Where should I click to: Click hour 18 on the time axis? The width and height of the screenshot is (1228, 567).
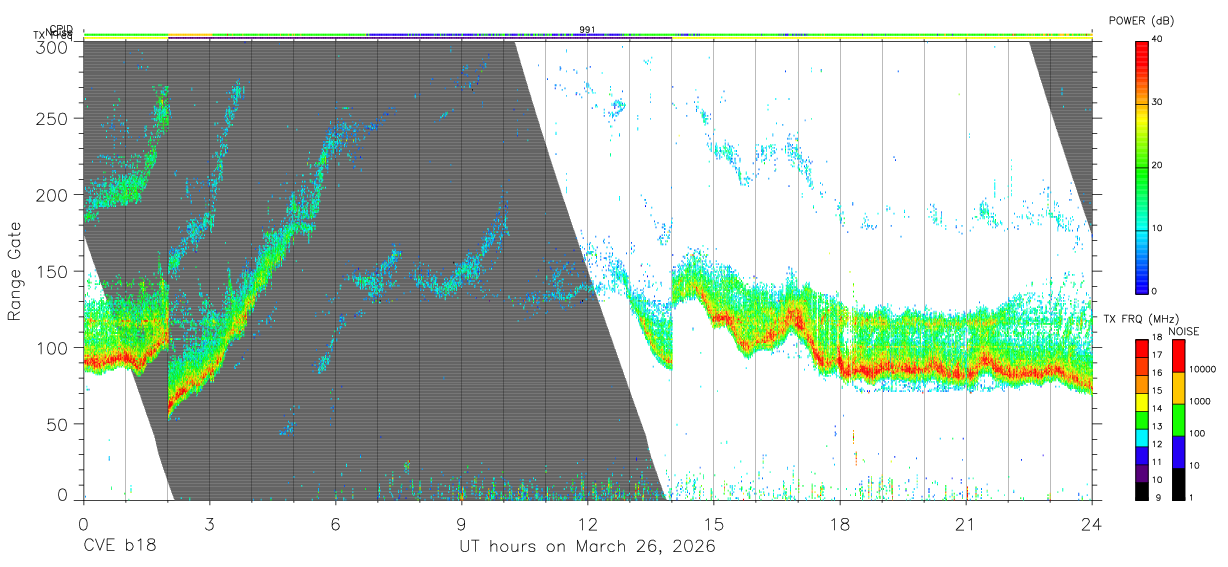(x=840, y=523)
